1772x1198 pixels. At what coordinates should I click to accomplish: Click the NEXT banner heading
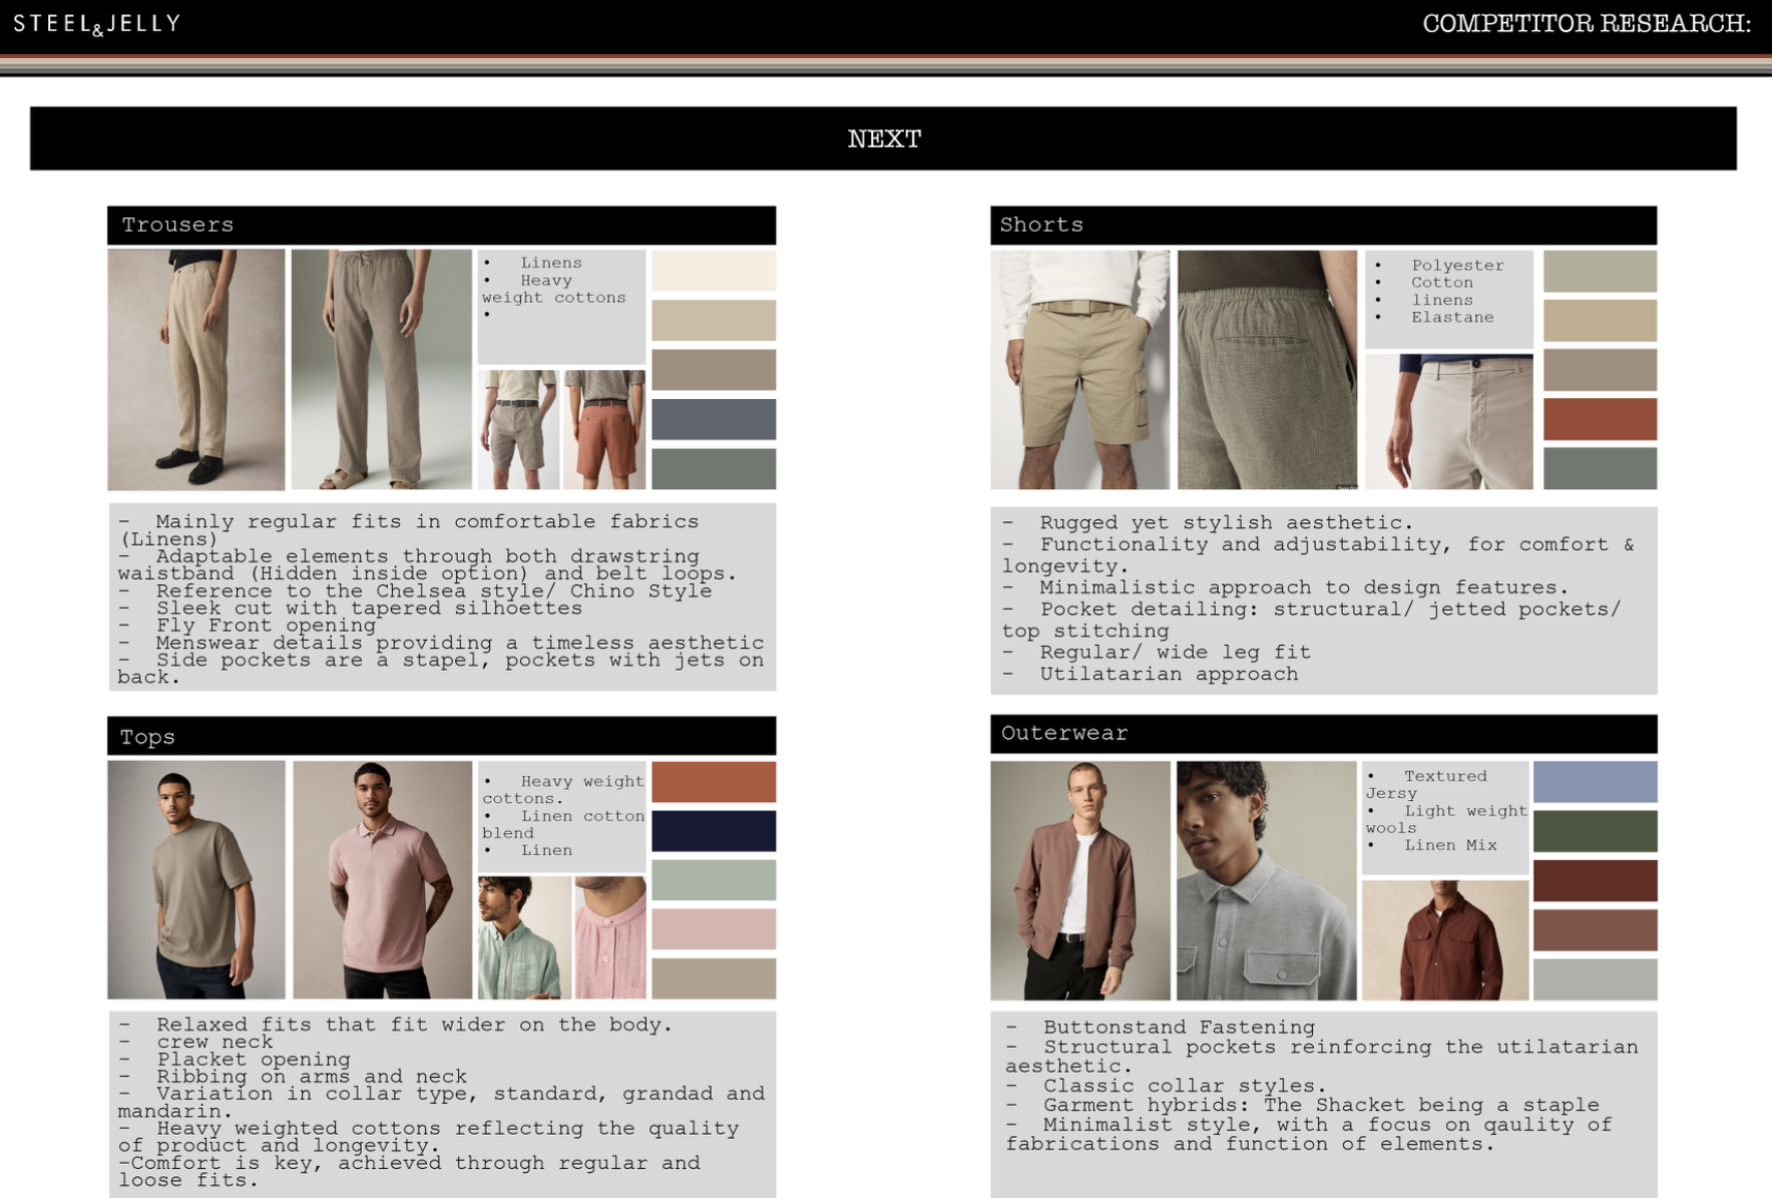point(884,139)
